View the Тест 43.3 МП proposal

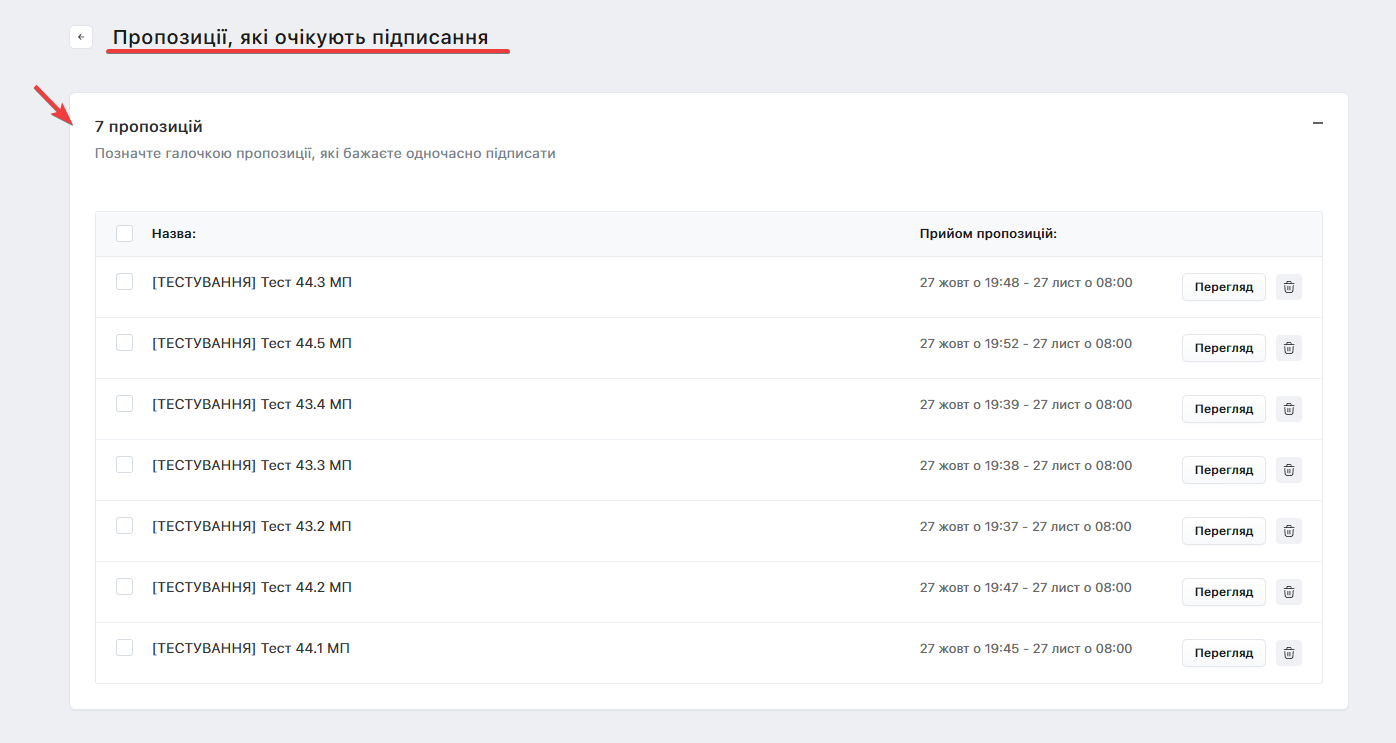coord(1223,470)
